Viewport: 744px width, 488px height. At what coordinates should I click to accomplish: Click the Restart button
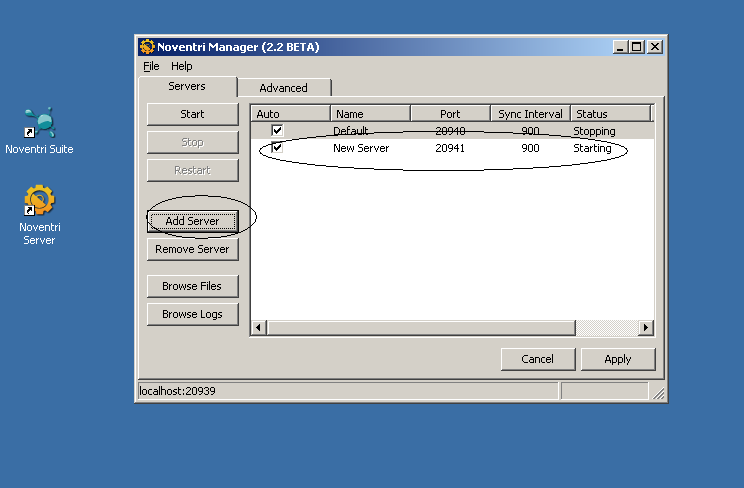pyautogui.click(x=192, y=170)
